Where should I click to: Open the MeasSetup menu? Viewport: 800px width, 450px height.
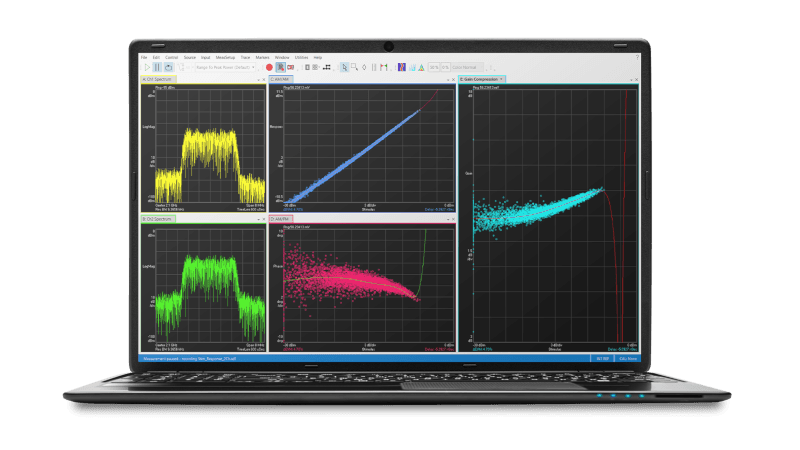[225, 58]
